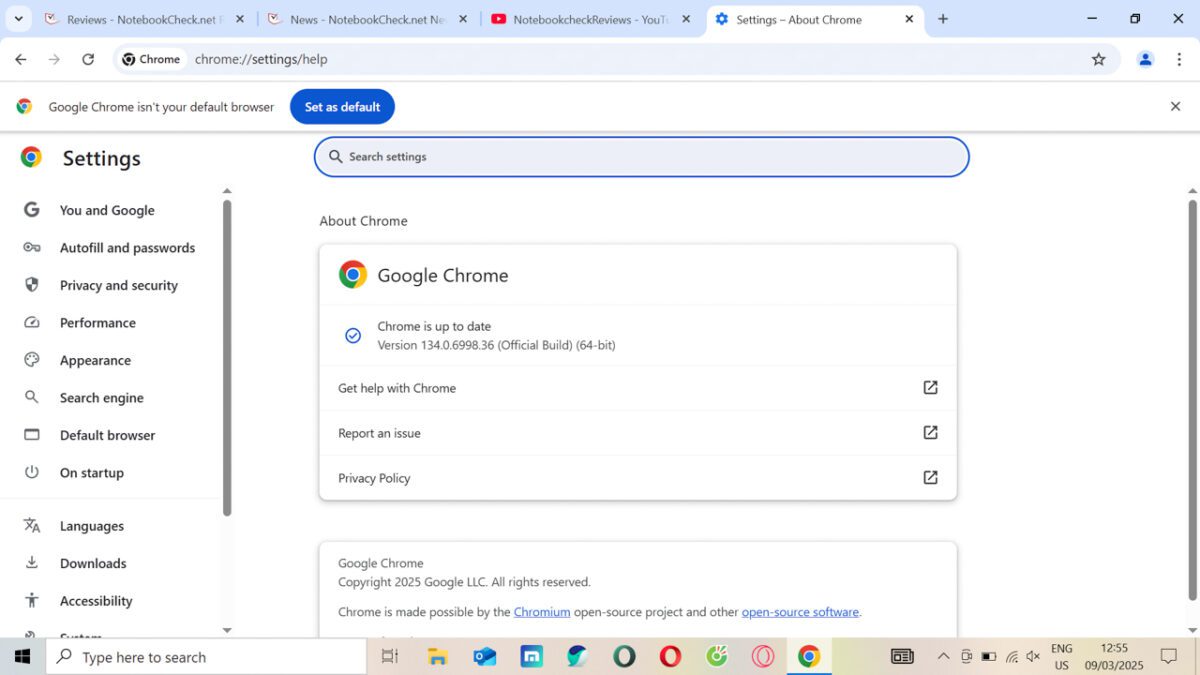Click the Chrome icon in the taskbar
1200x675 pixels.
pos(809,657)
